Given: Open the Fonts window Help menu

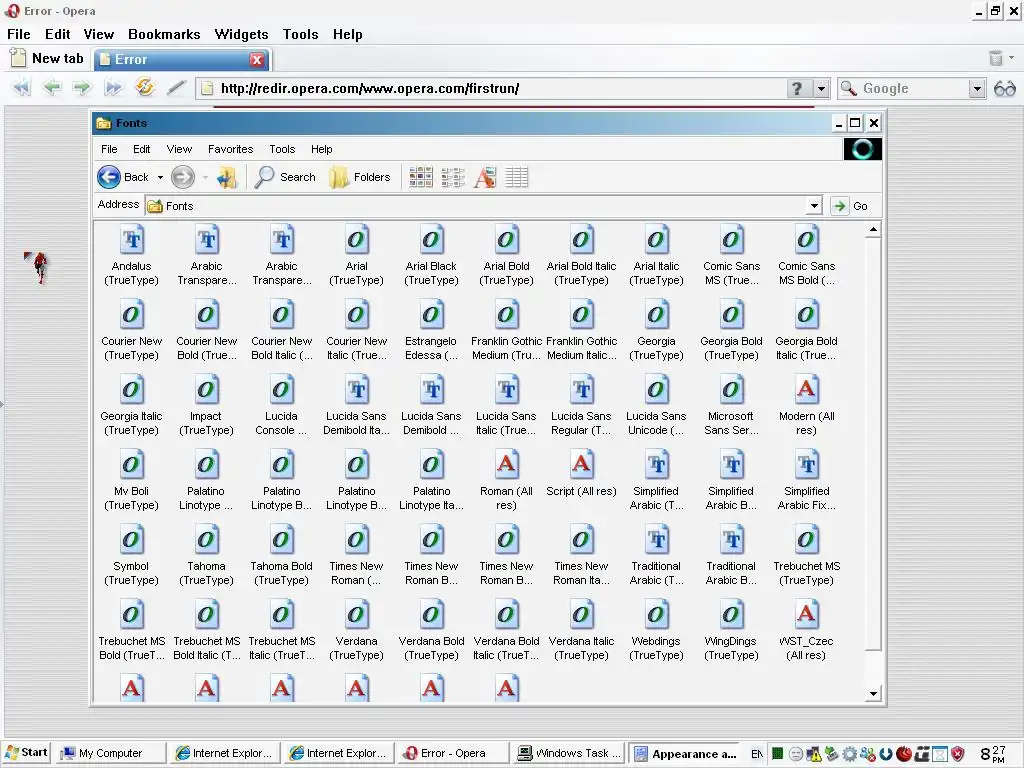Looking at the screenshot, I should pyautogui.click(x=321, y=149).
